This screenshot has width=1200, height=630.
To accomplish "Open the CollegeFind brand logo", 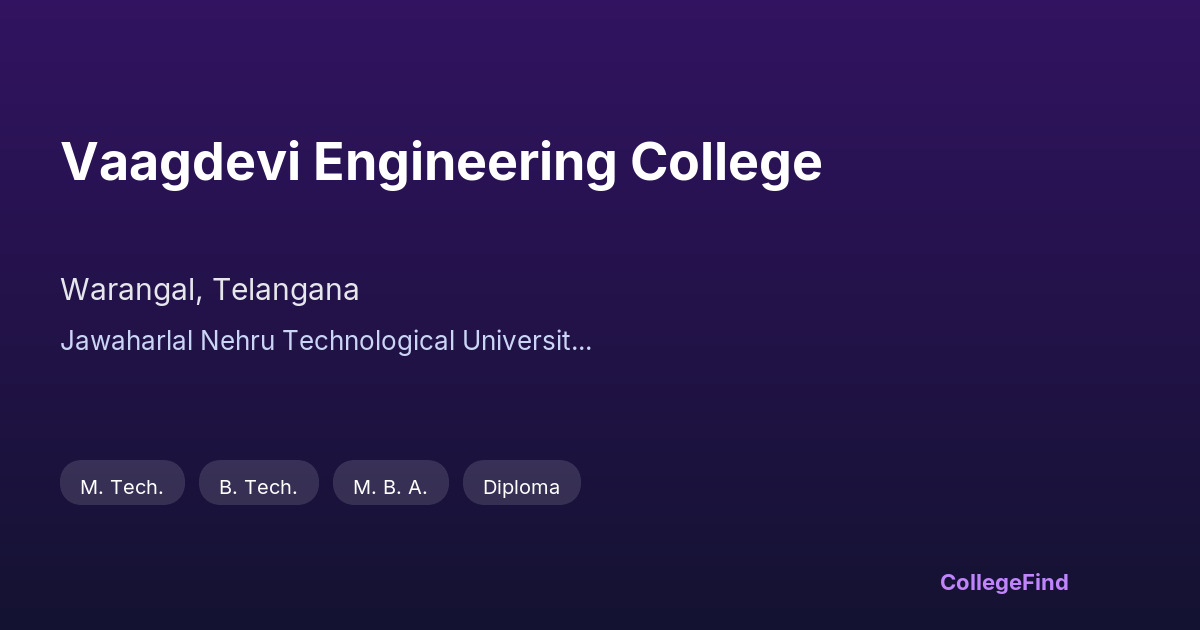I will click(x=1004, y=582).
